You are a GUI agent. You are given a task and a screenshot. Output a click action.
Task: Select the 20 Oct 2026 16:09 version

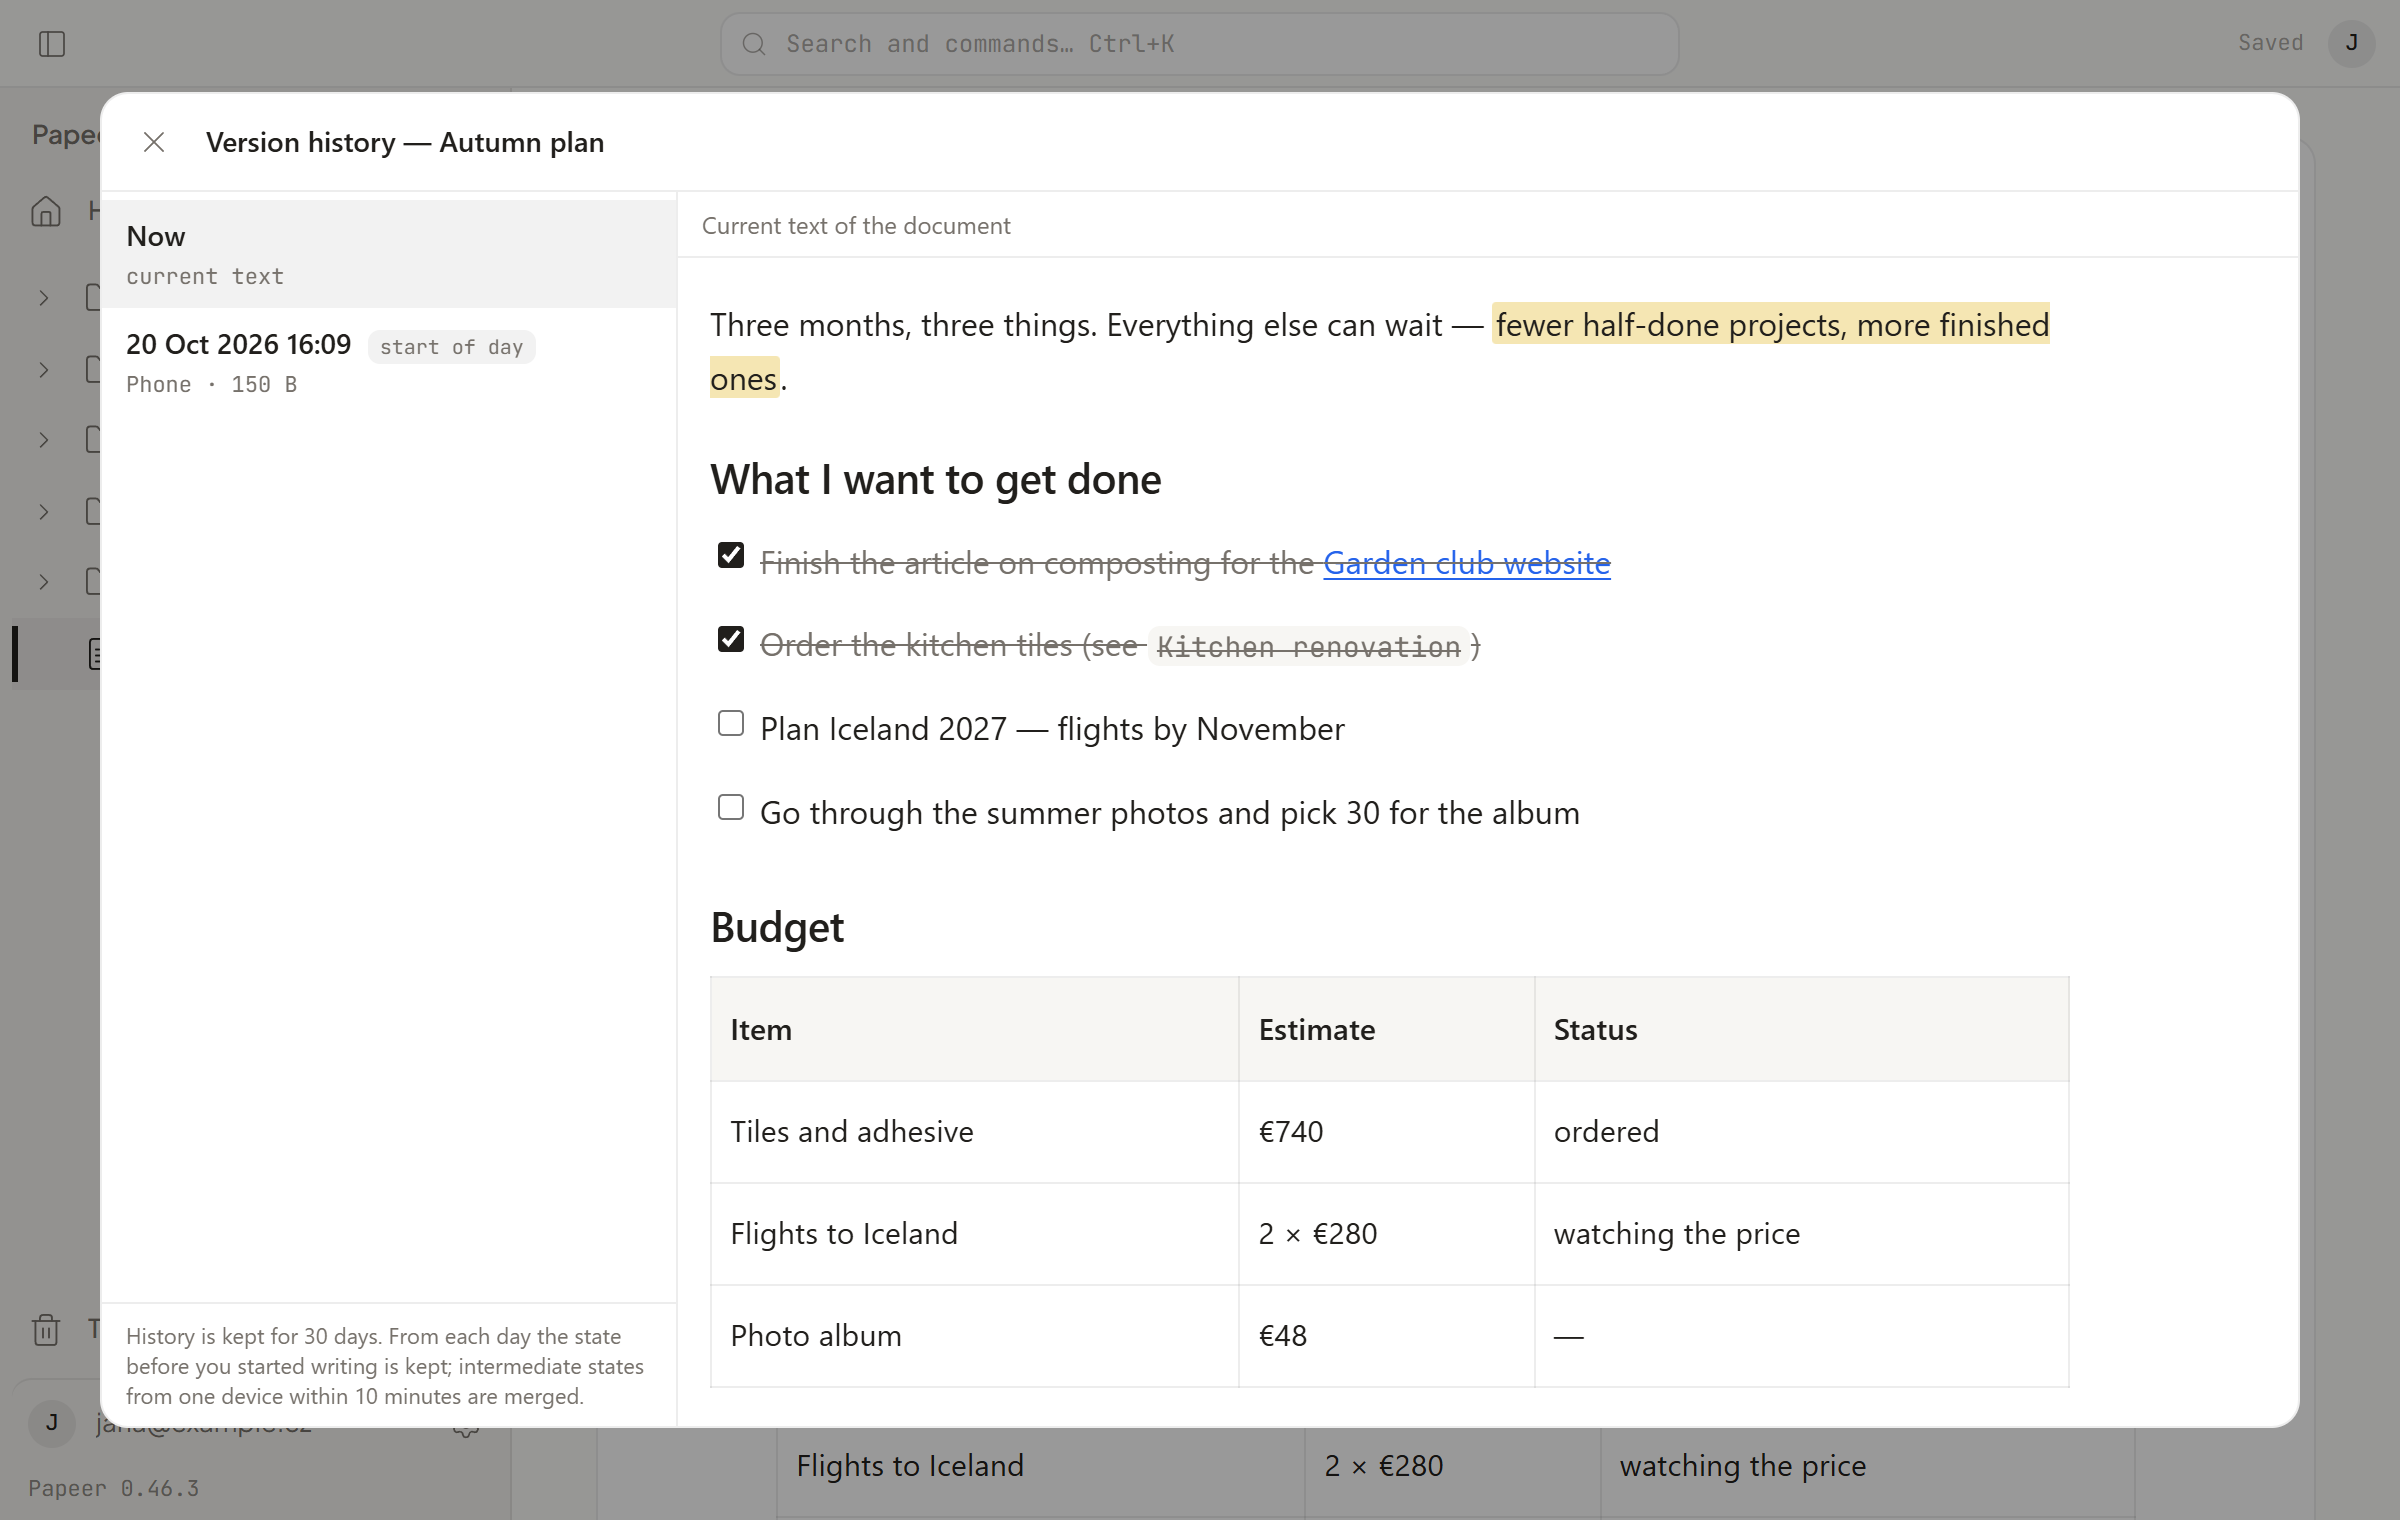389,362
